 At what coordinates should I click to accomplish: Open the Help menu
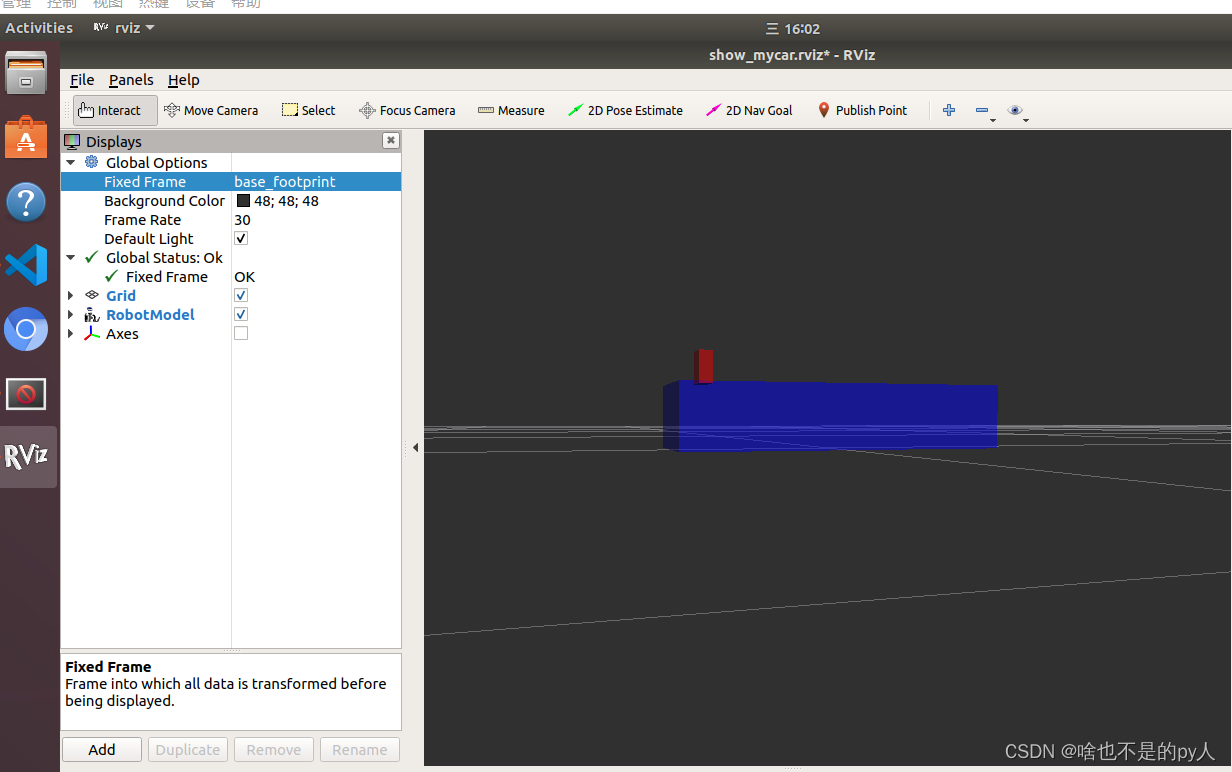[x=184, y=80]
